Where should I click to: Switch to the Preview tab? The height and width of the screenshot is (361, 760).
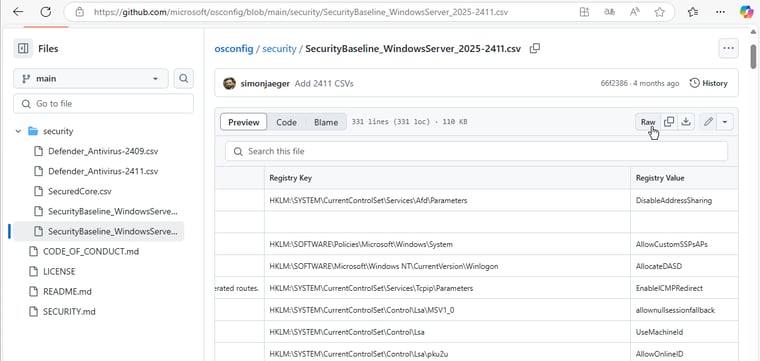pyautogui.click(x=243, y=122)
